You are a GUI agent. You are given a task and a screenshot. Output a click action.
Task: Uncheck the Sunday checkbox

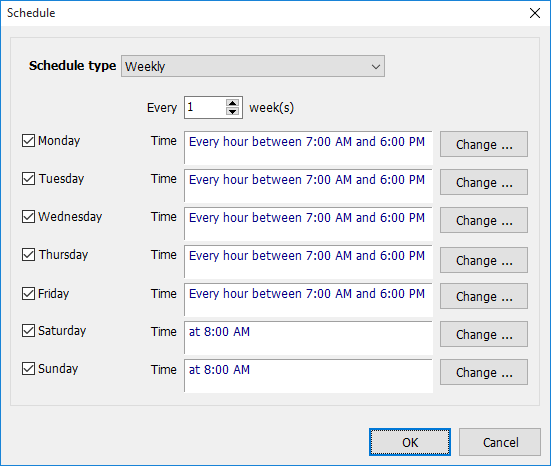[28, 369]
